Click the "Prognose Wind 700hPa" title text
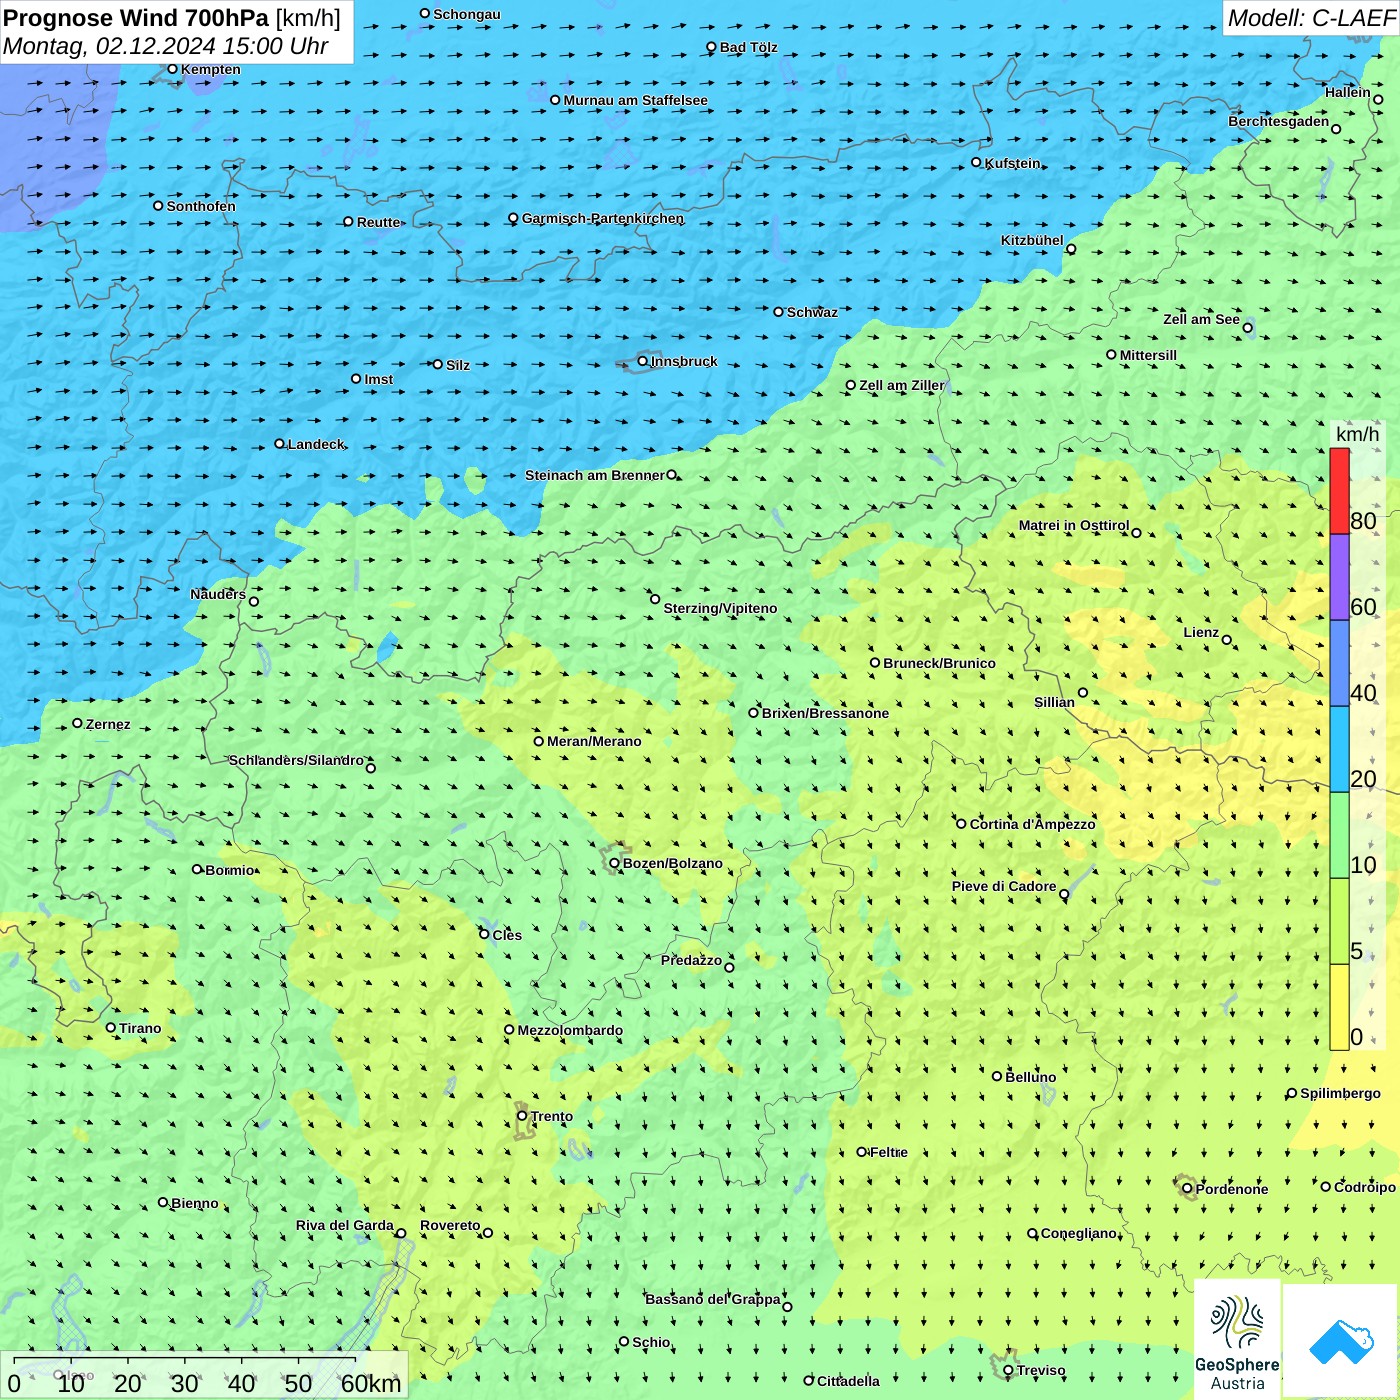 pos(136,18)
